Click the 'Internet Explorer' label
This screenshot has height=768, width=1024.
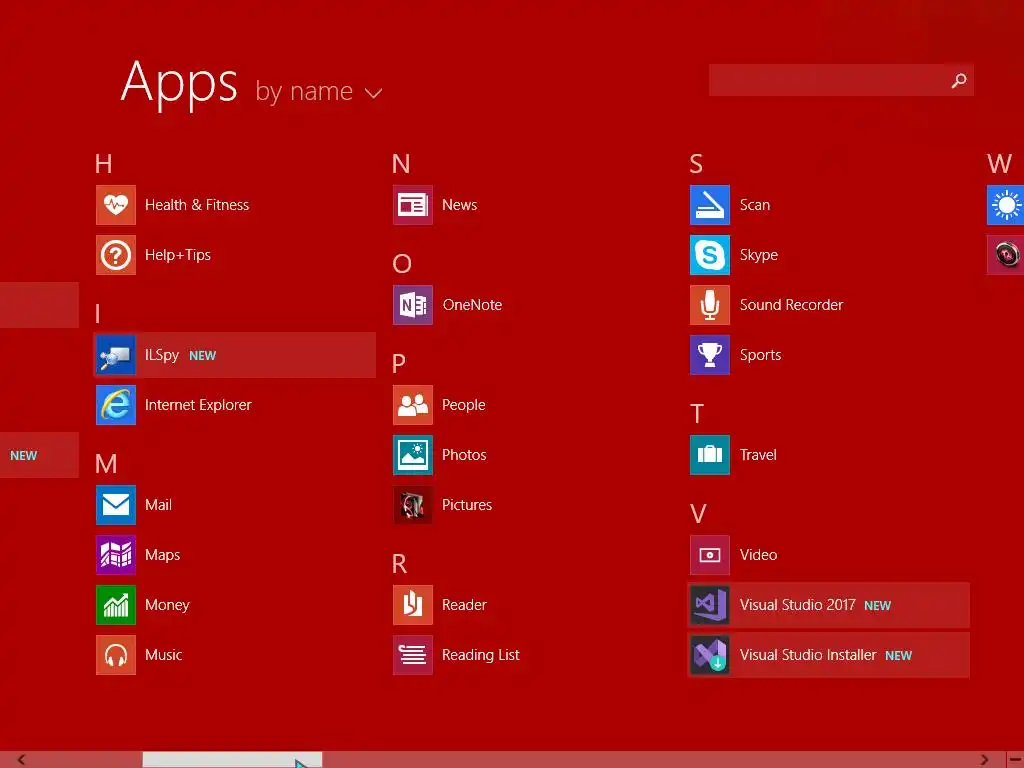pyautogui.click(x=198, y=405)
